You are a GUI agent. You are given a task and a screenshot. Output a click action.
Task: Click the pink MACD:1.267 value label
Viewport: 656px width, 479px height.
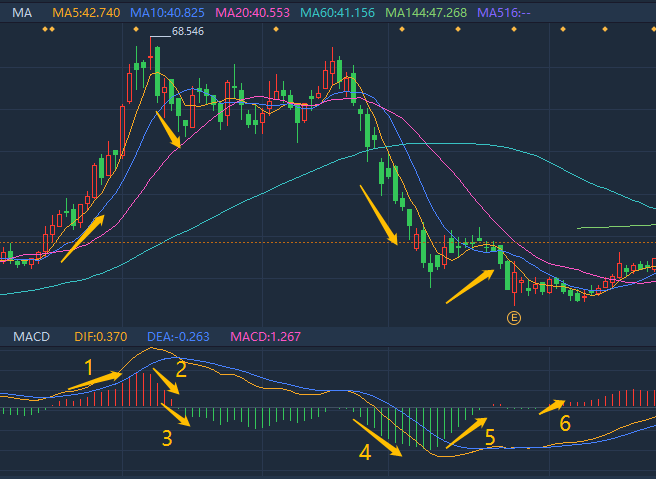click(x=266, y=336)
